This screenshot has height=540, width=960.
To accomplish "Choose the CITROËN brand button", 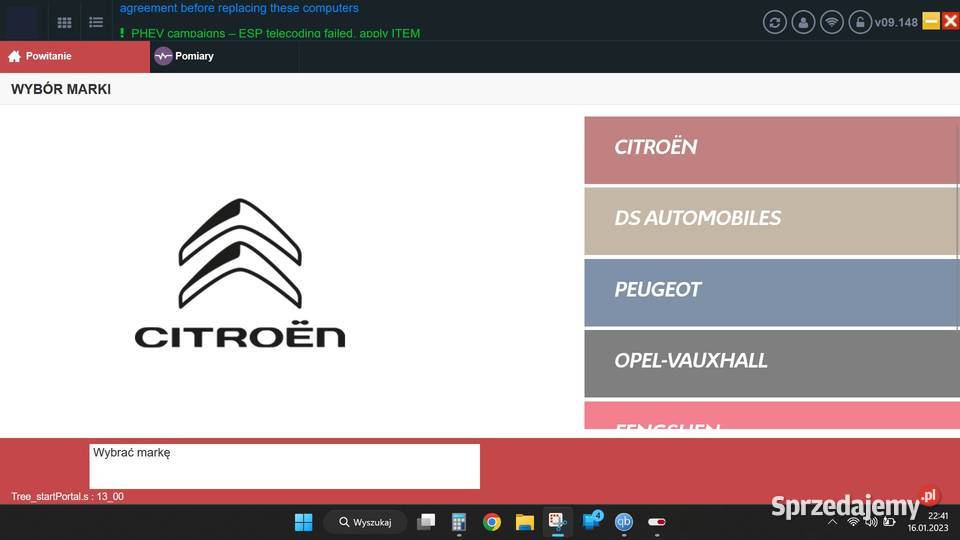I will (x=772, y=150).
